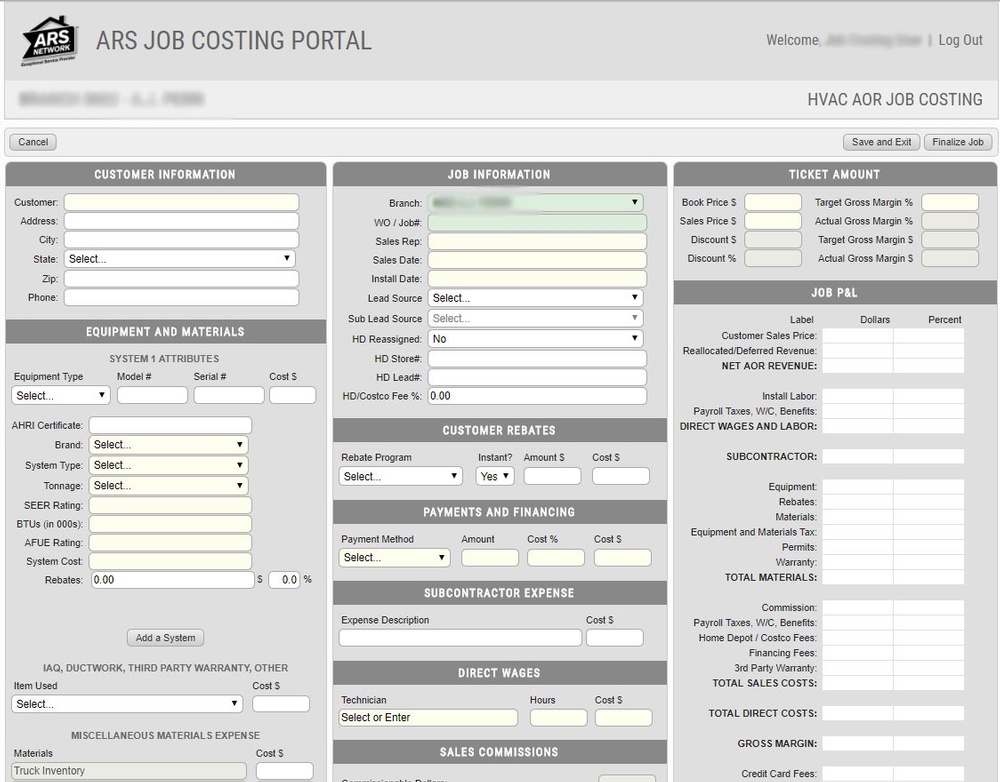Click the Sales Date field
The width and height of the screenshot is (1000, 782).
pyautogui.click(x=537, y=260)
